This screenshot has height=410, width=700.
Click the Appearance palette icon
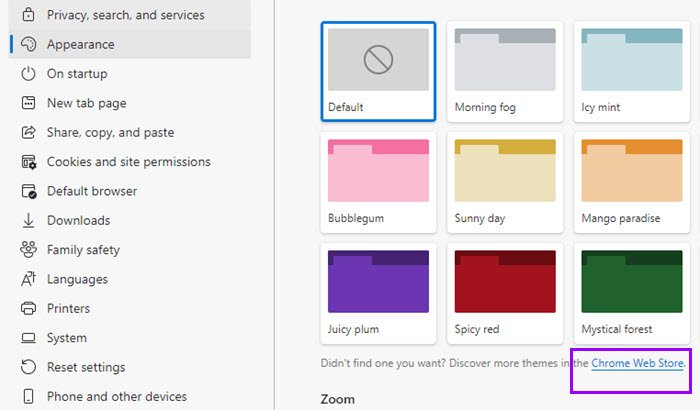click(28, 44)
